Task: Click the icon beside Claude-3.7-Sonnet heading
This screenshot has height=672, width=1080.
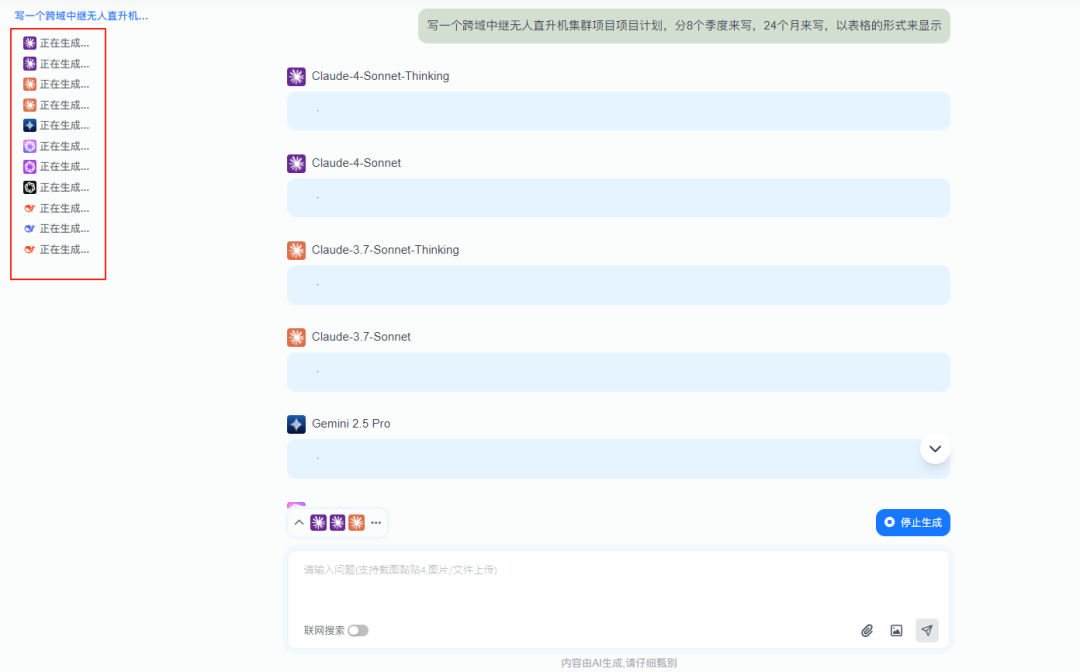Action: (296, 337)
